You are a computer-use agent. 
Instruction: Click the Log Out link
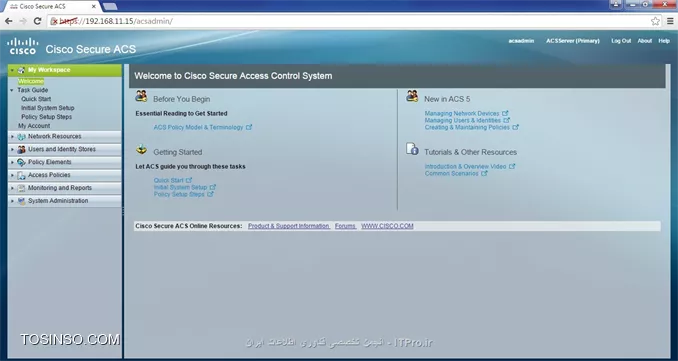pyautogui.click(x=621, y=41)
